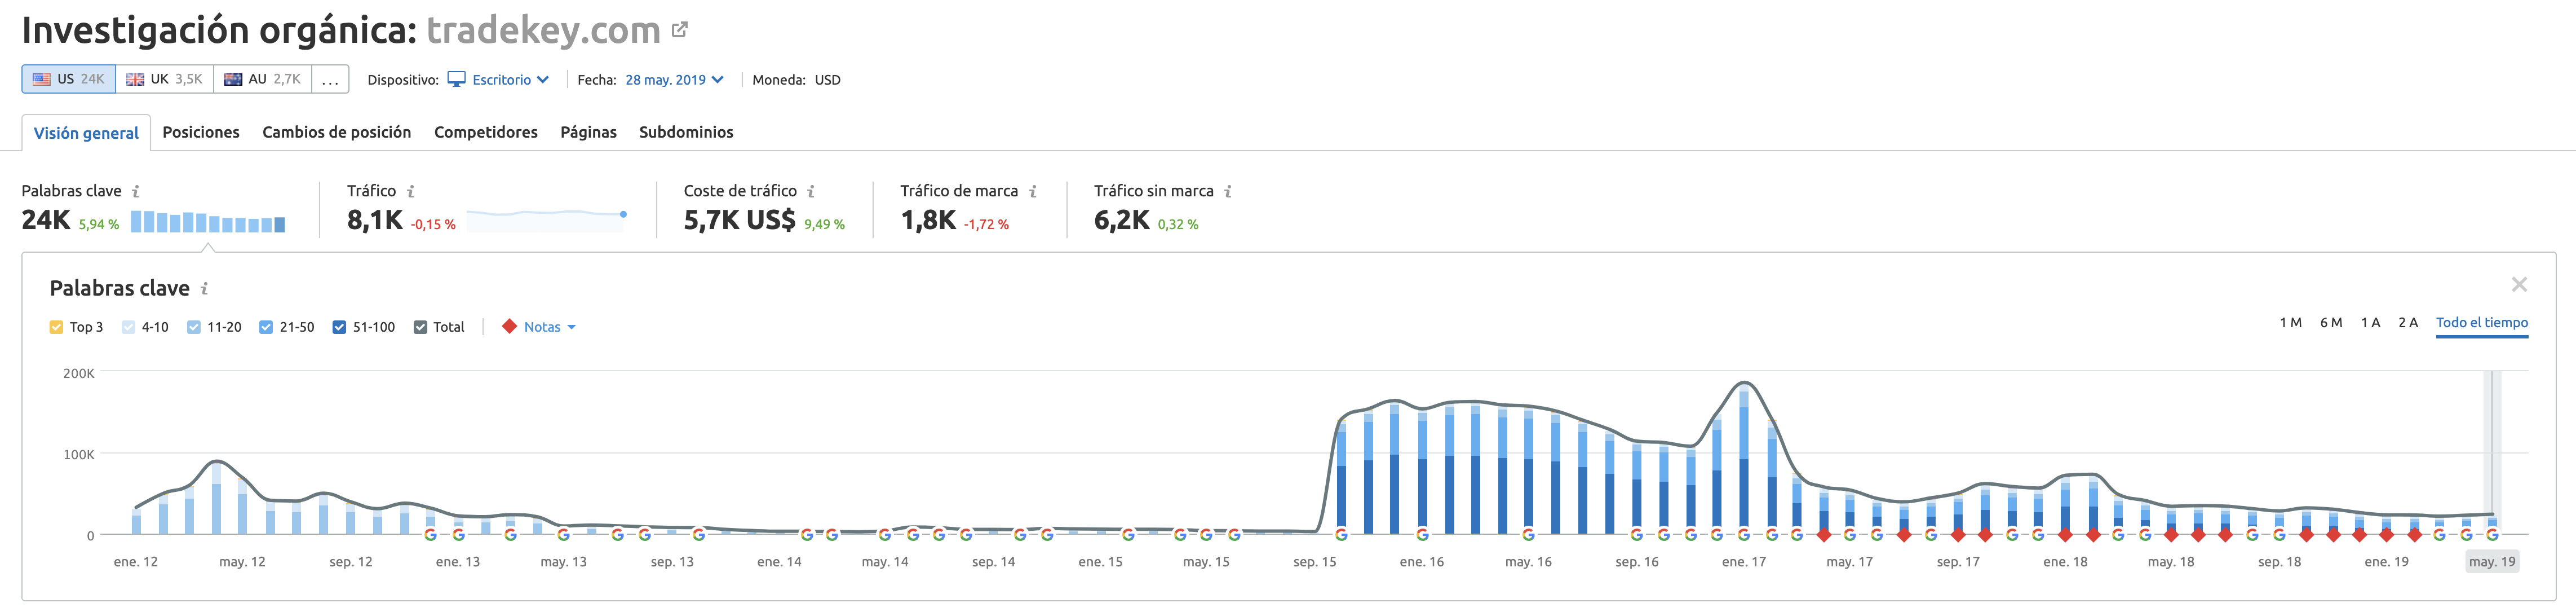Click the red diamond Notas icon
The image size is (2576, 616).
coord(509,326)
